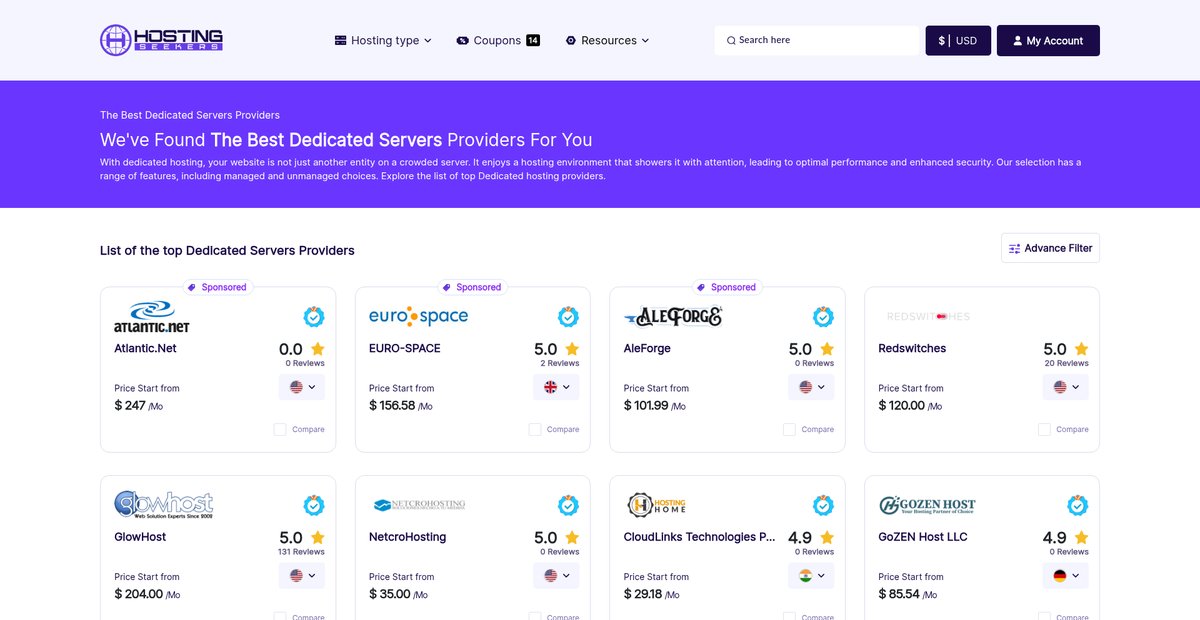Image resolution: width=1200 pixels, height=620 pixels.
Task: Open the USD currency selector
Action: [x=958, y=41]
